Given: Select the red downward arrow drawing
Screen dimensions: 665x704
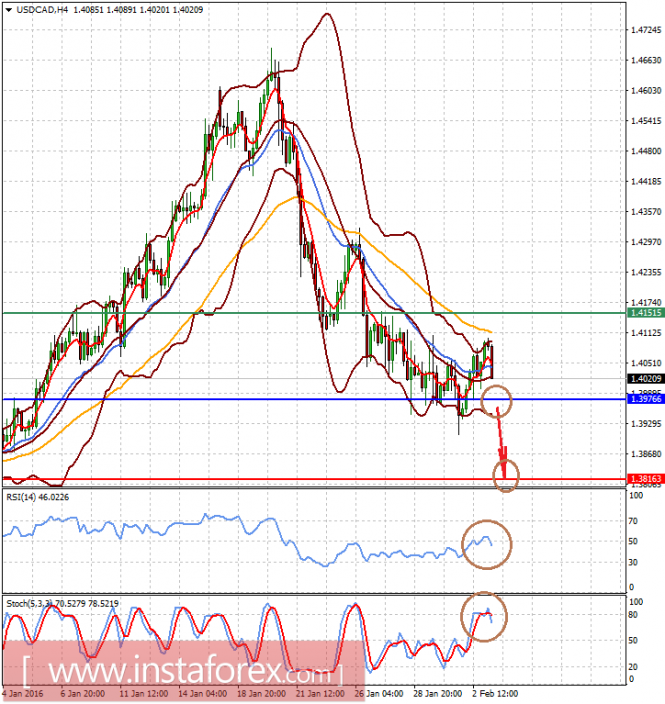Looking at the screenshot, I should click(502, 443).
